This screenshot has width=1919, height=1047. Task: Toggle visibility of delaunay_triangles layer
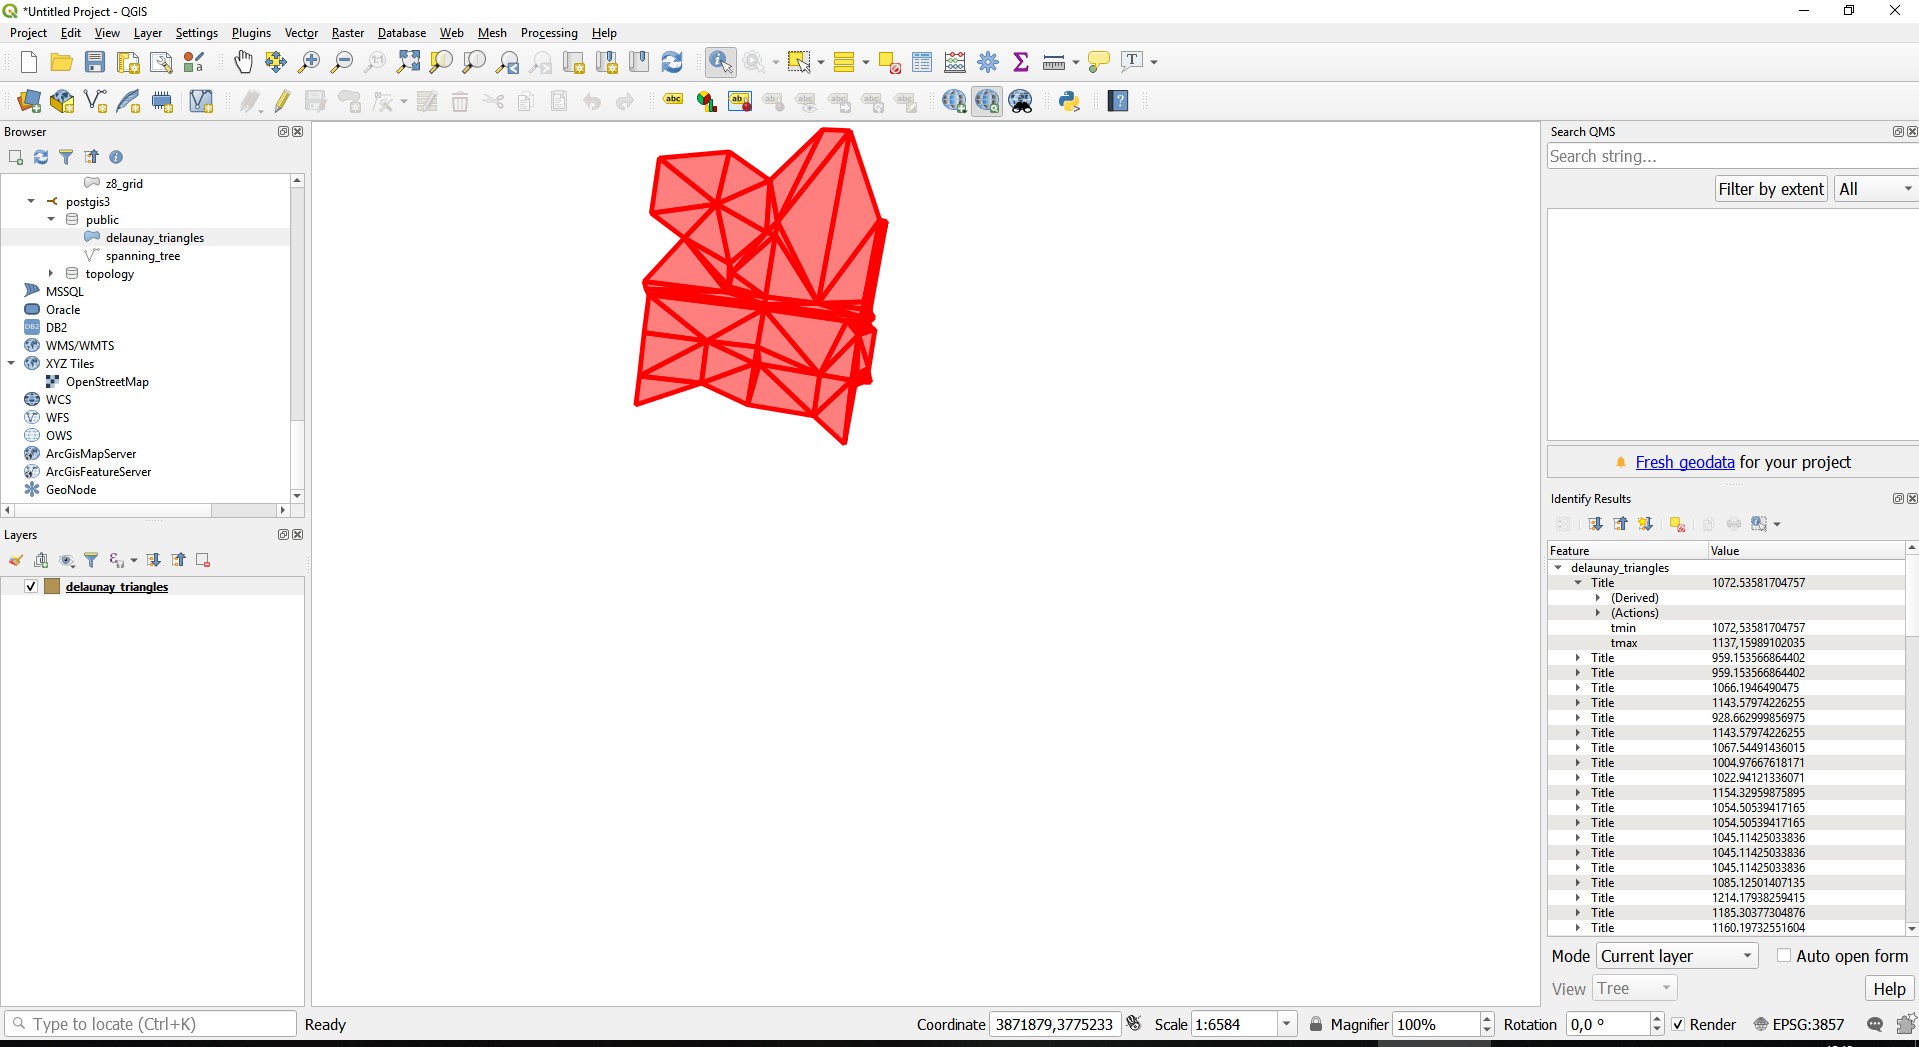[30, 587]
